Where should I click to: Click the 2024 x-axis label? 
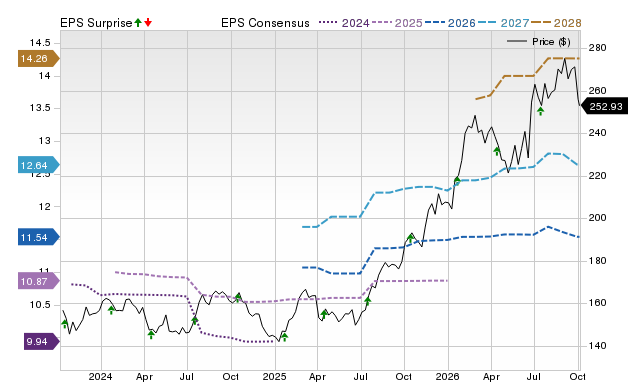coord(100,376)
